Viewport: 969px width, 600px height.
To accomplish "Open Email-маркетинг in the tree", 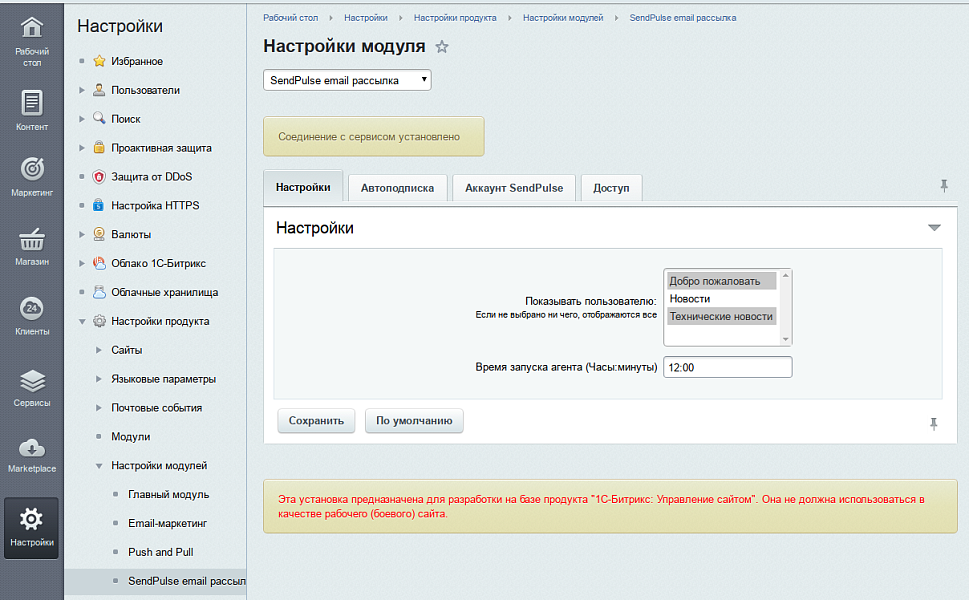I will tap(167, 523).
